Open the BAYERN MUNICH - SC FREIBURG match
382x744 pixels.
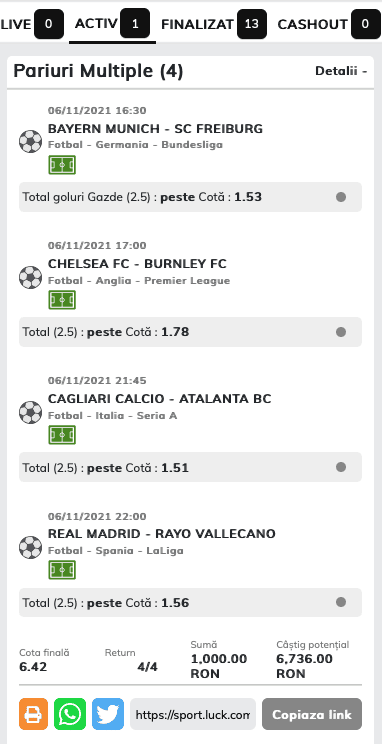tap(155, 129)
